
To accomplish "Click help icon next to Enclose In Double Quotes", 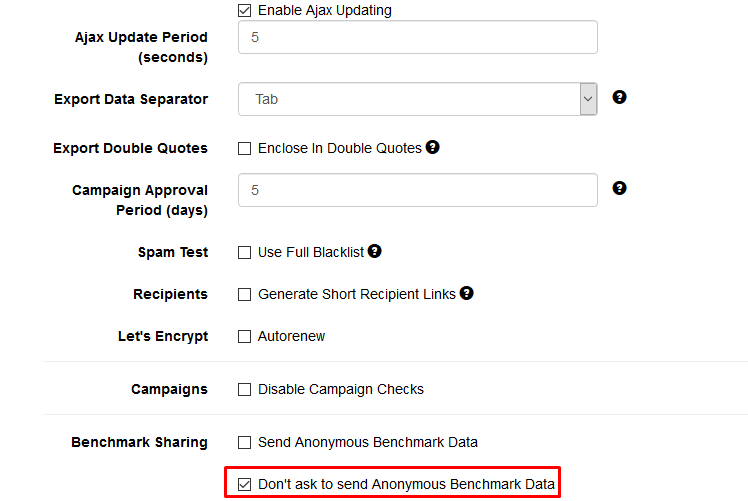I will coord(433,147).
